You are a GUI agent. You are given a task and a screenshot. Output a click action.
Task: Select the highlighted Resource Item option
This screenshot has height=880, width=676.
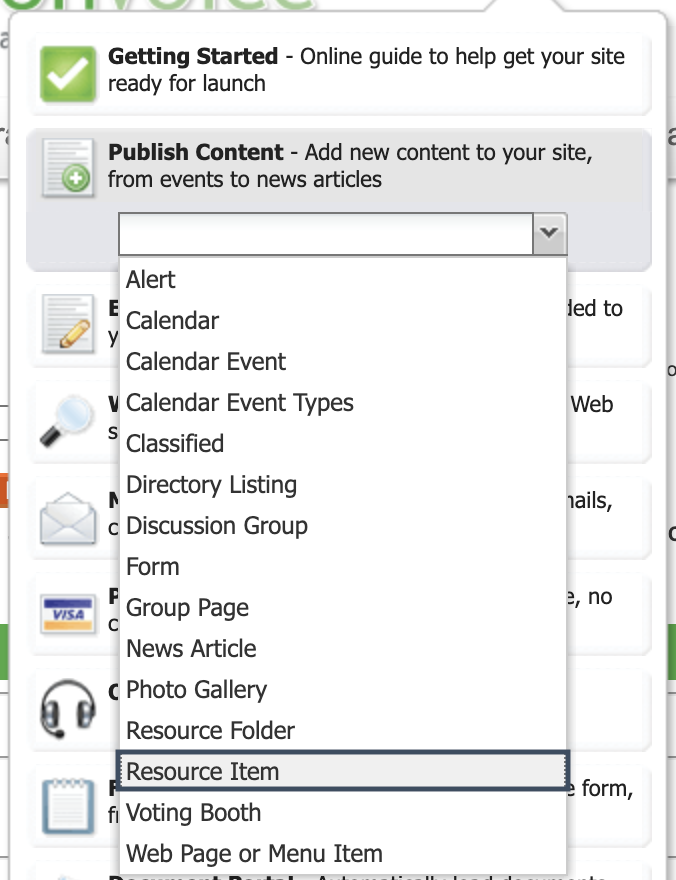tap(343, 771)
